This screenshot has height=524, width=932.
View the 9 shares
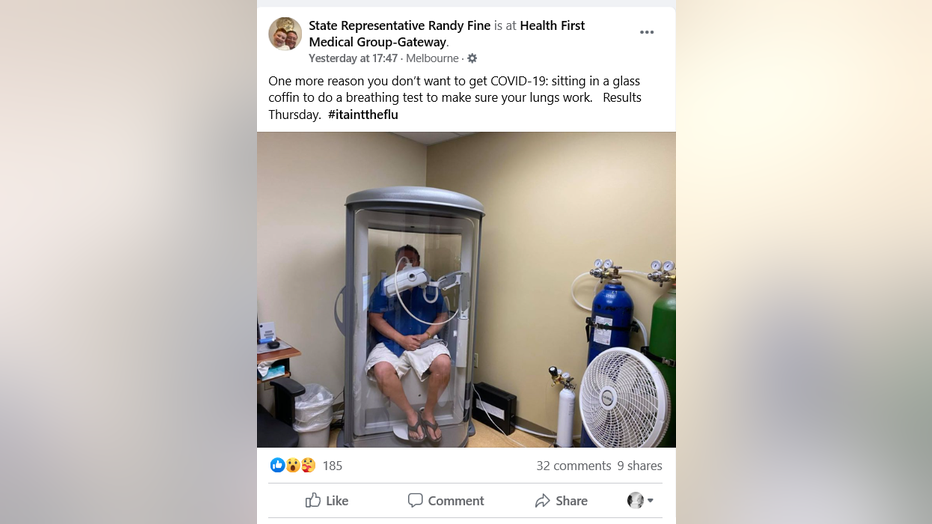[640, 466]
